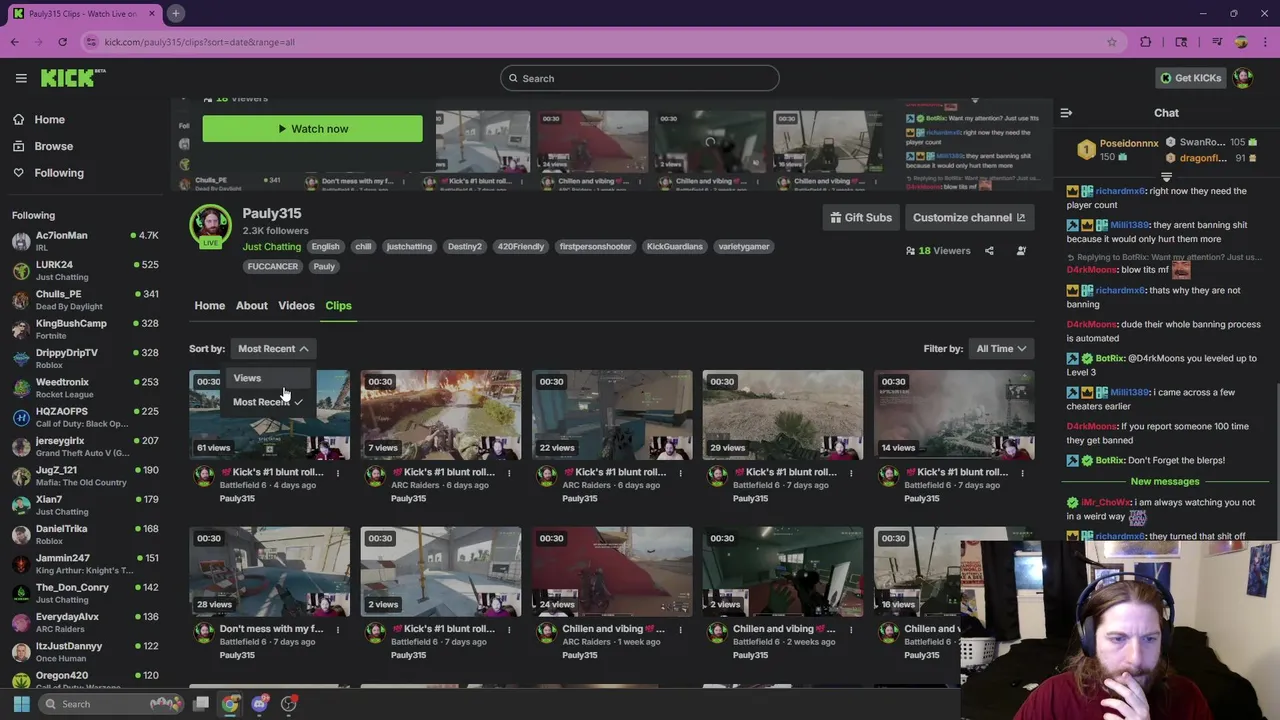Click Poseidonnnx on the chat leaderboard
The image size is (1280, 720).
[1129, 143]
